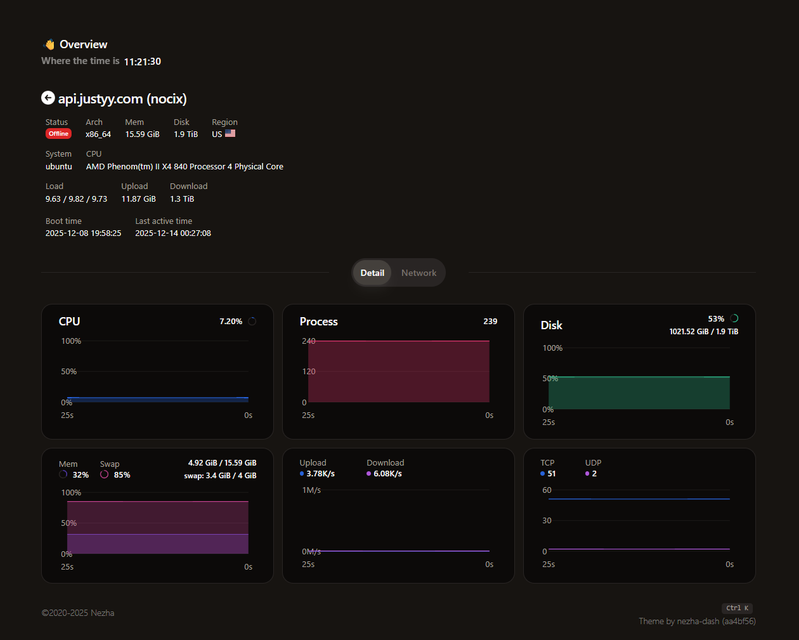This screenshot has width=799, height=640.
Task: Click the purple UDP legend dot
Action: [x=587, y=474]
